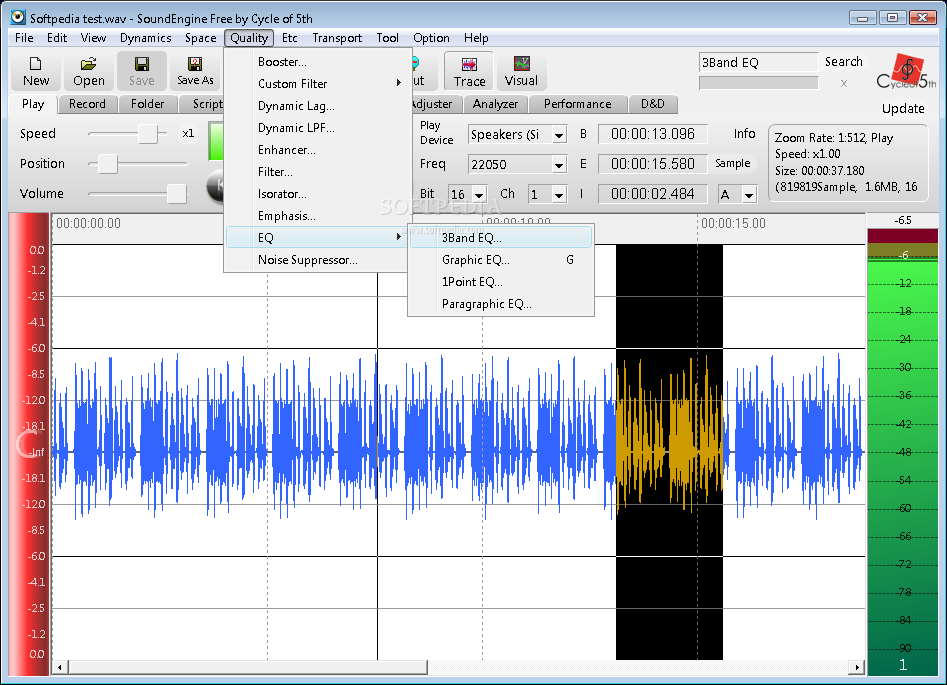This screenshot has width=947, height=685.
Task: Open the Freq 22050 dropdown
Action: [x=559, y=164]
